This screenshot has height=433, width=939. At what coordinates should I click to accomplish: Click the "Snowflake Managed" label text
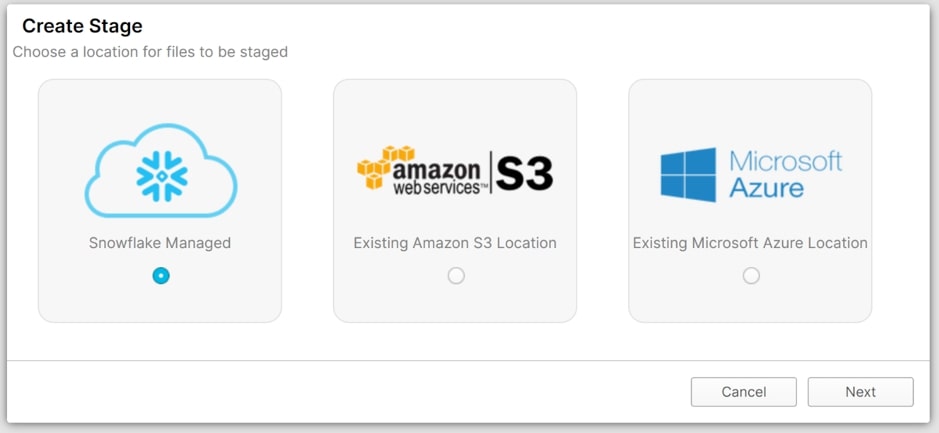tap(160, 243)
